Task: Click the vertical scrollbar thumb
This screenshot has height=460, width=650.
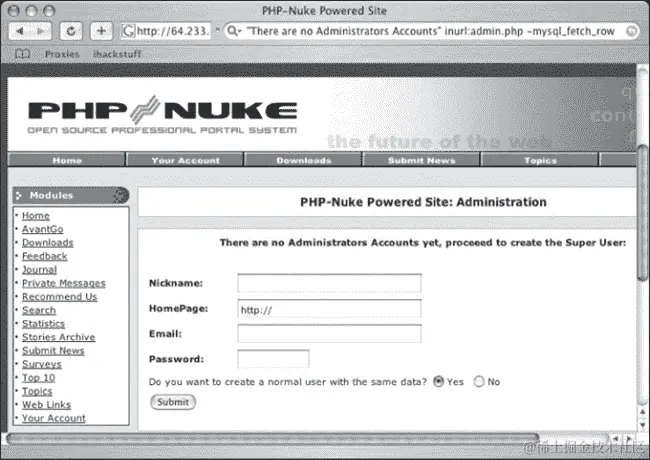Action: pos(643,213)
